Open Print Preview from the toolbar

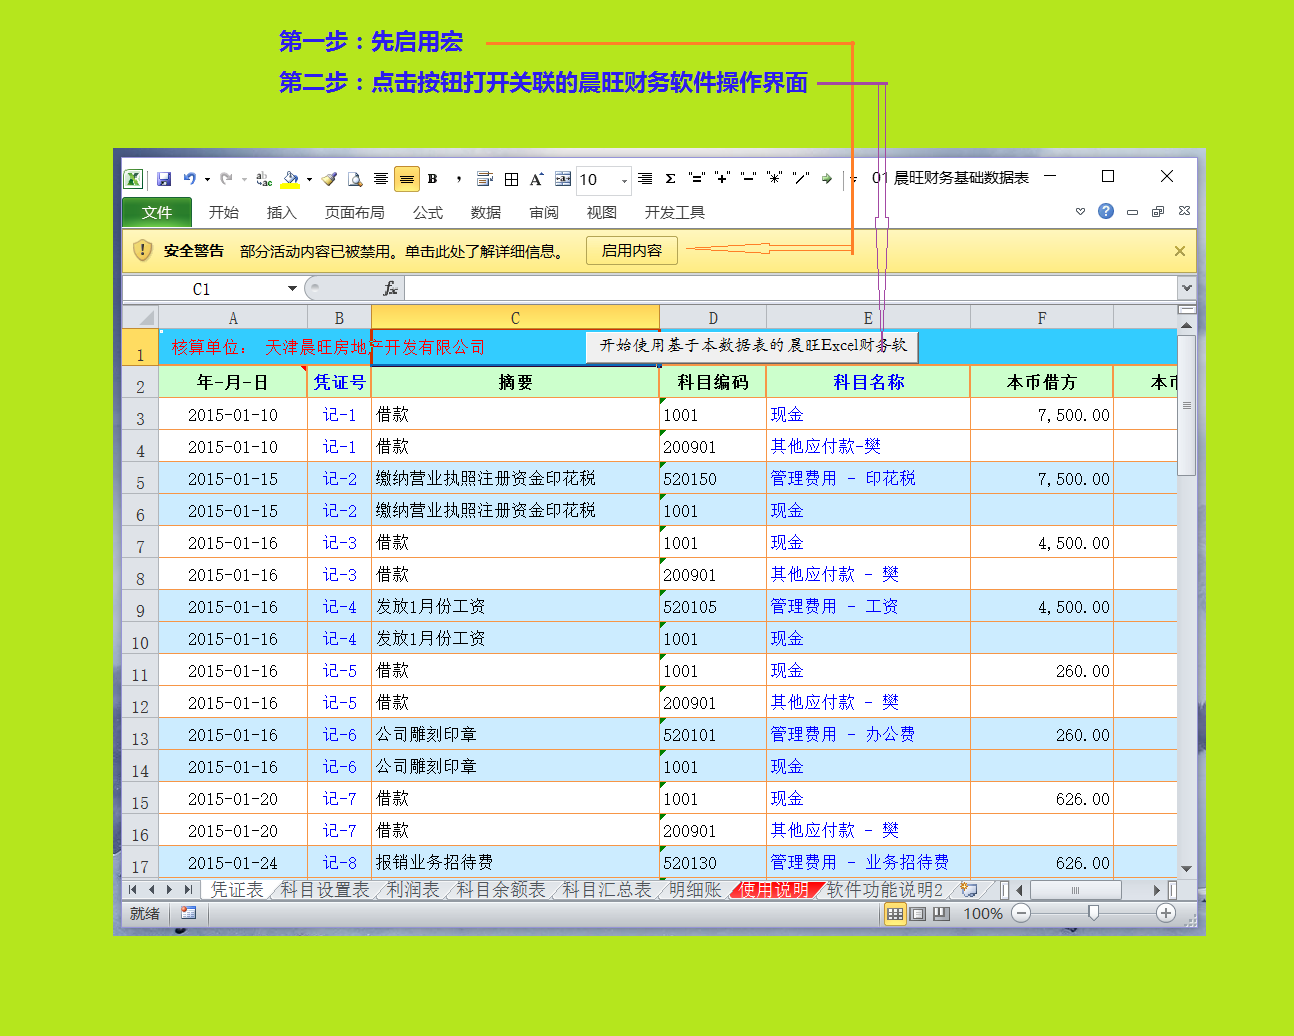[x=355, y=179]
